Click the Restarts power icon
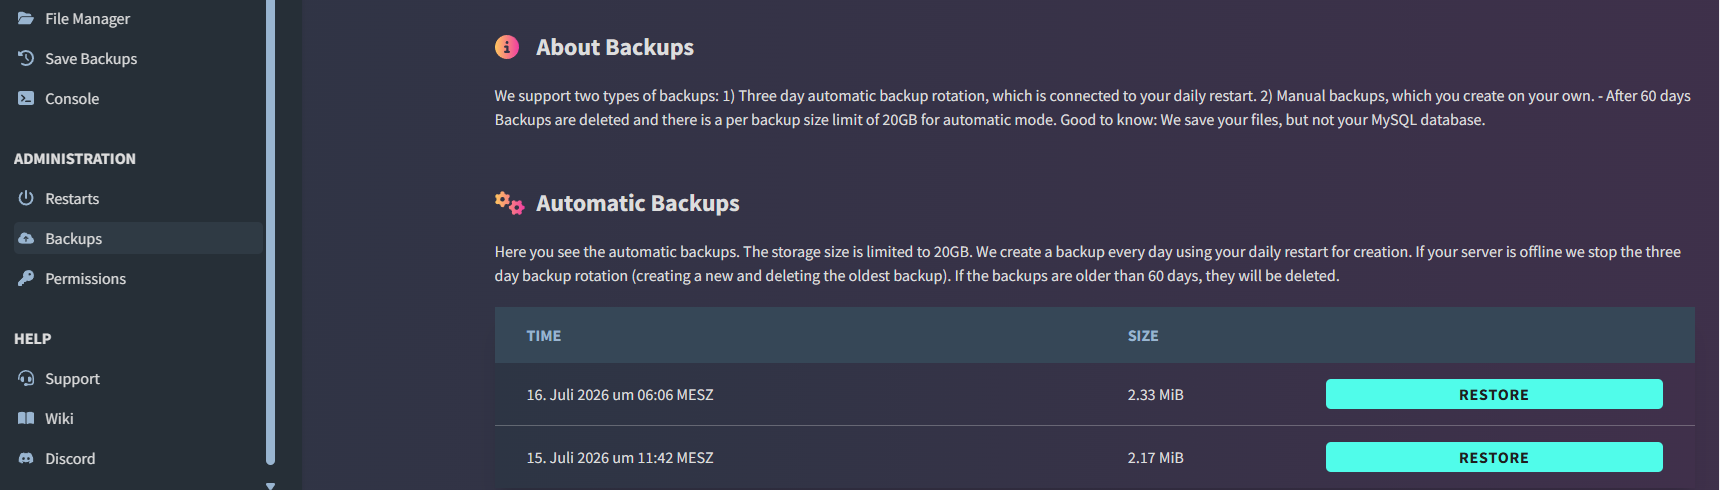The image size is (1720, 491). tap(26, 198)
